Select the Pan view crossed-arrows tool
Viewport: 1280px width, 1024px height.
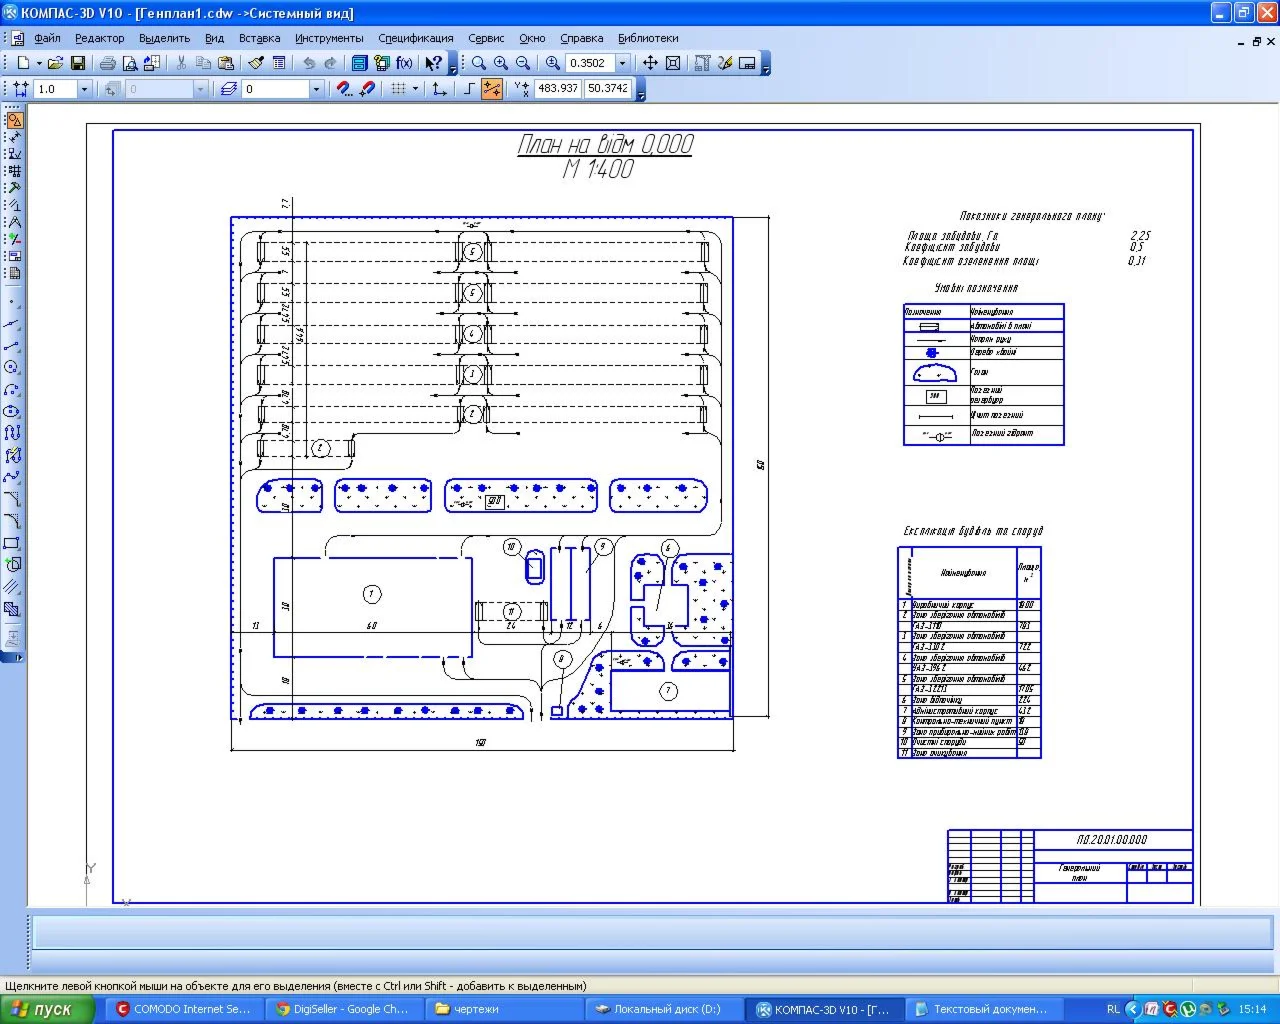(650, 63)
